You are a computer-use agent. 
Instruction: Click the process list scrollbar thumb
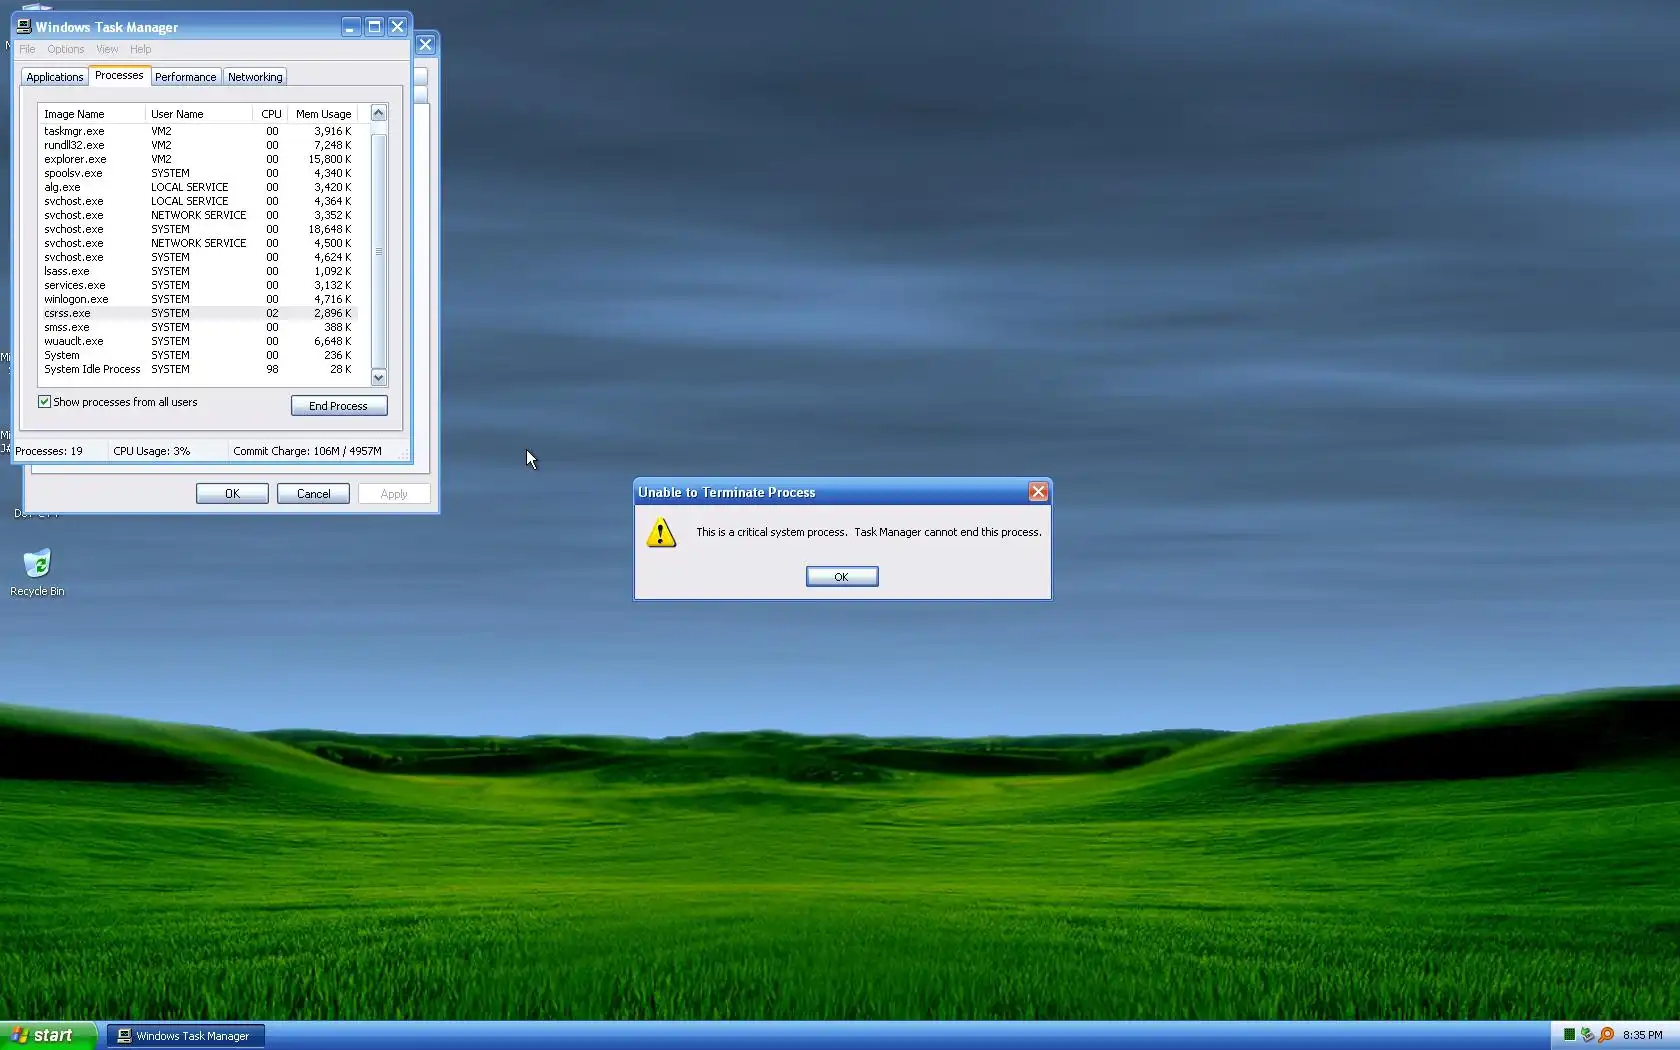pos(378,250)
